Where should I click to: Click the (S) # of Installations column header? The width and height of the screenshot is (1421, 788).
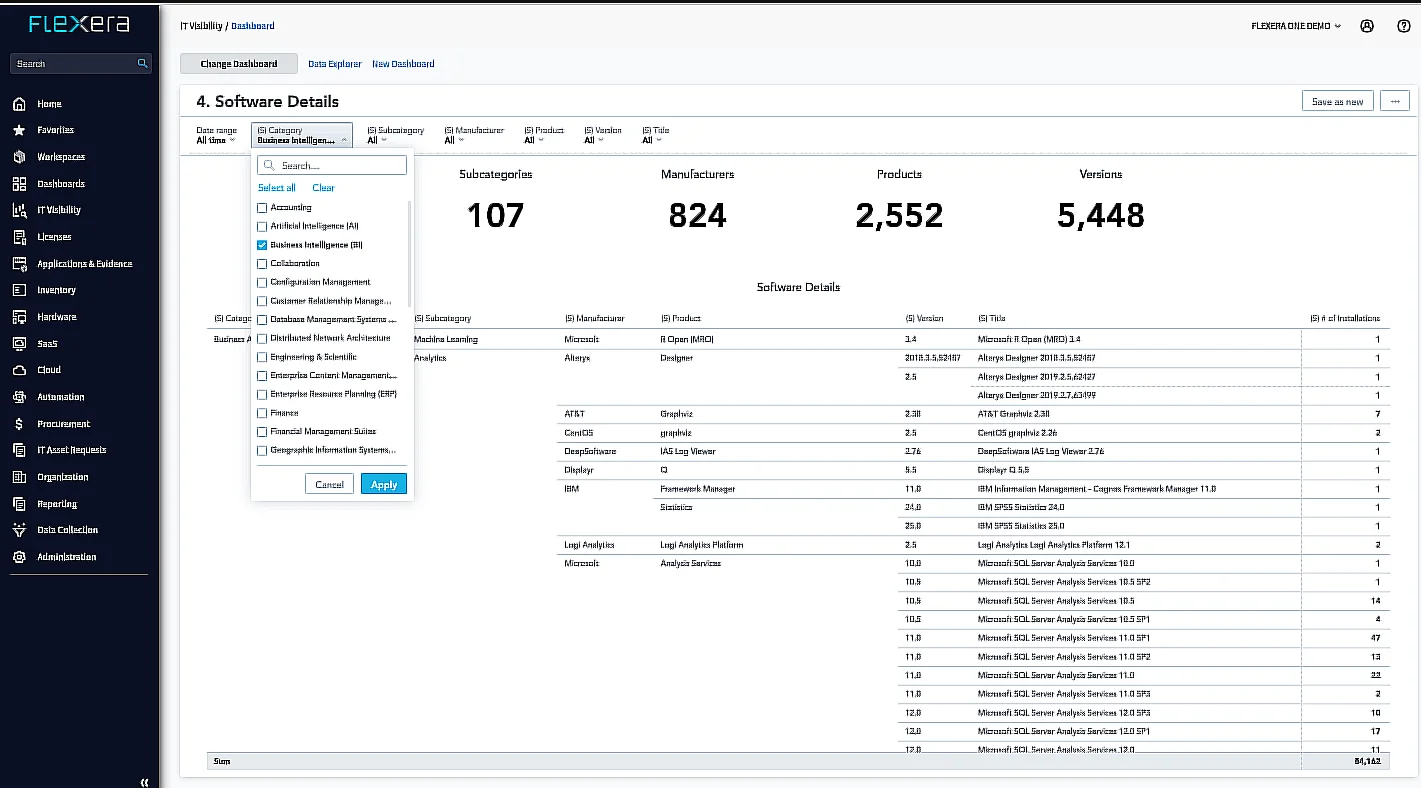1344,318
